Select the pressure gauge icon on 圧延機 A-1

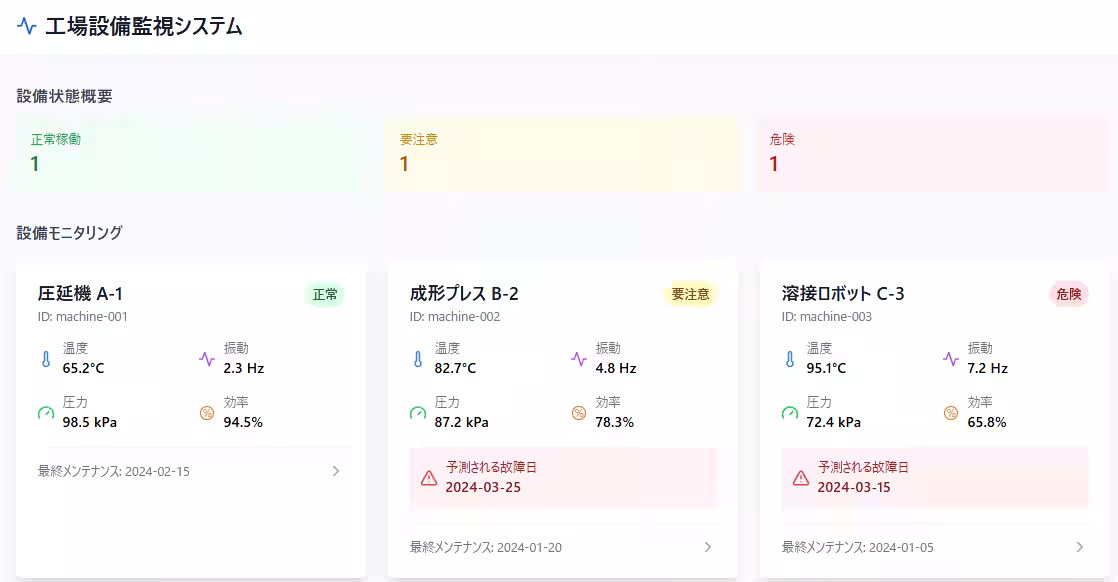click(x=45, y=412)
